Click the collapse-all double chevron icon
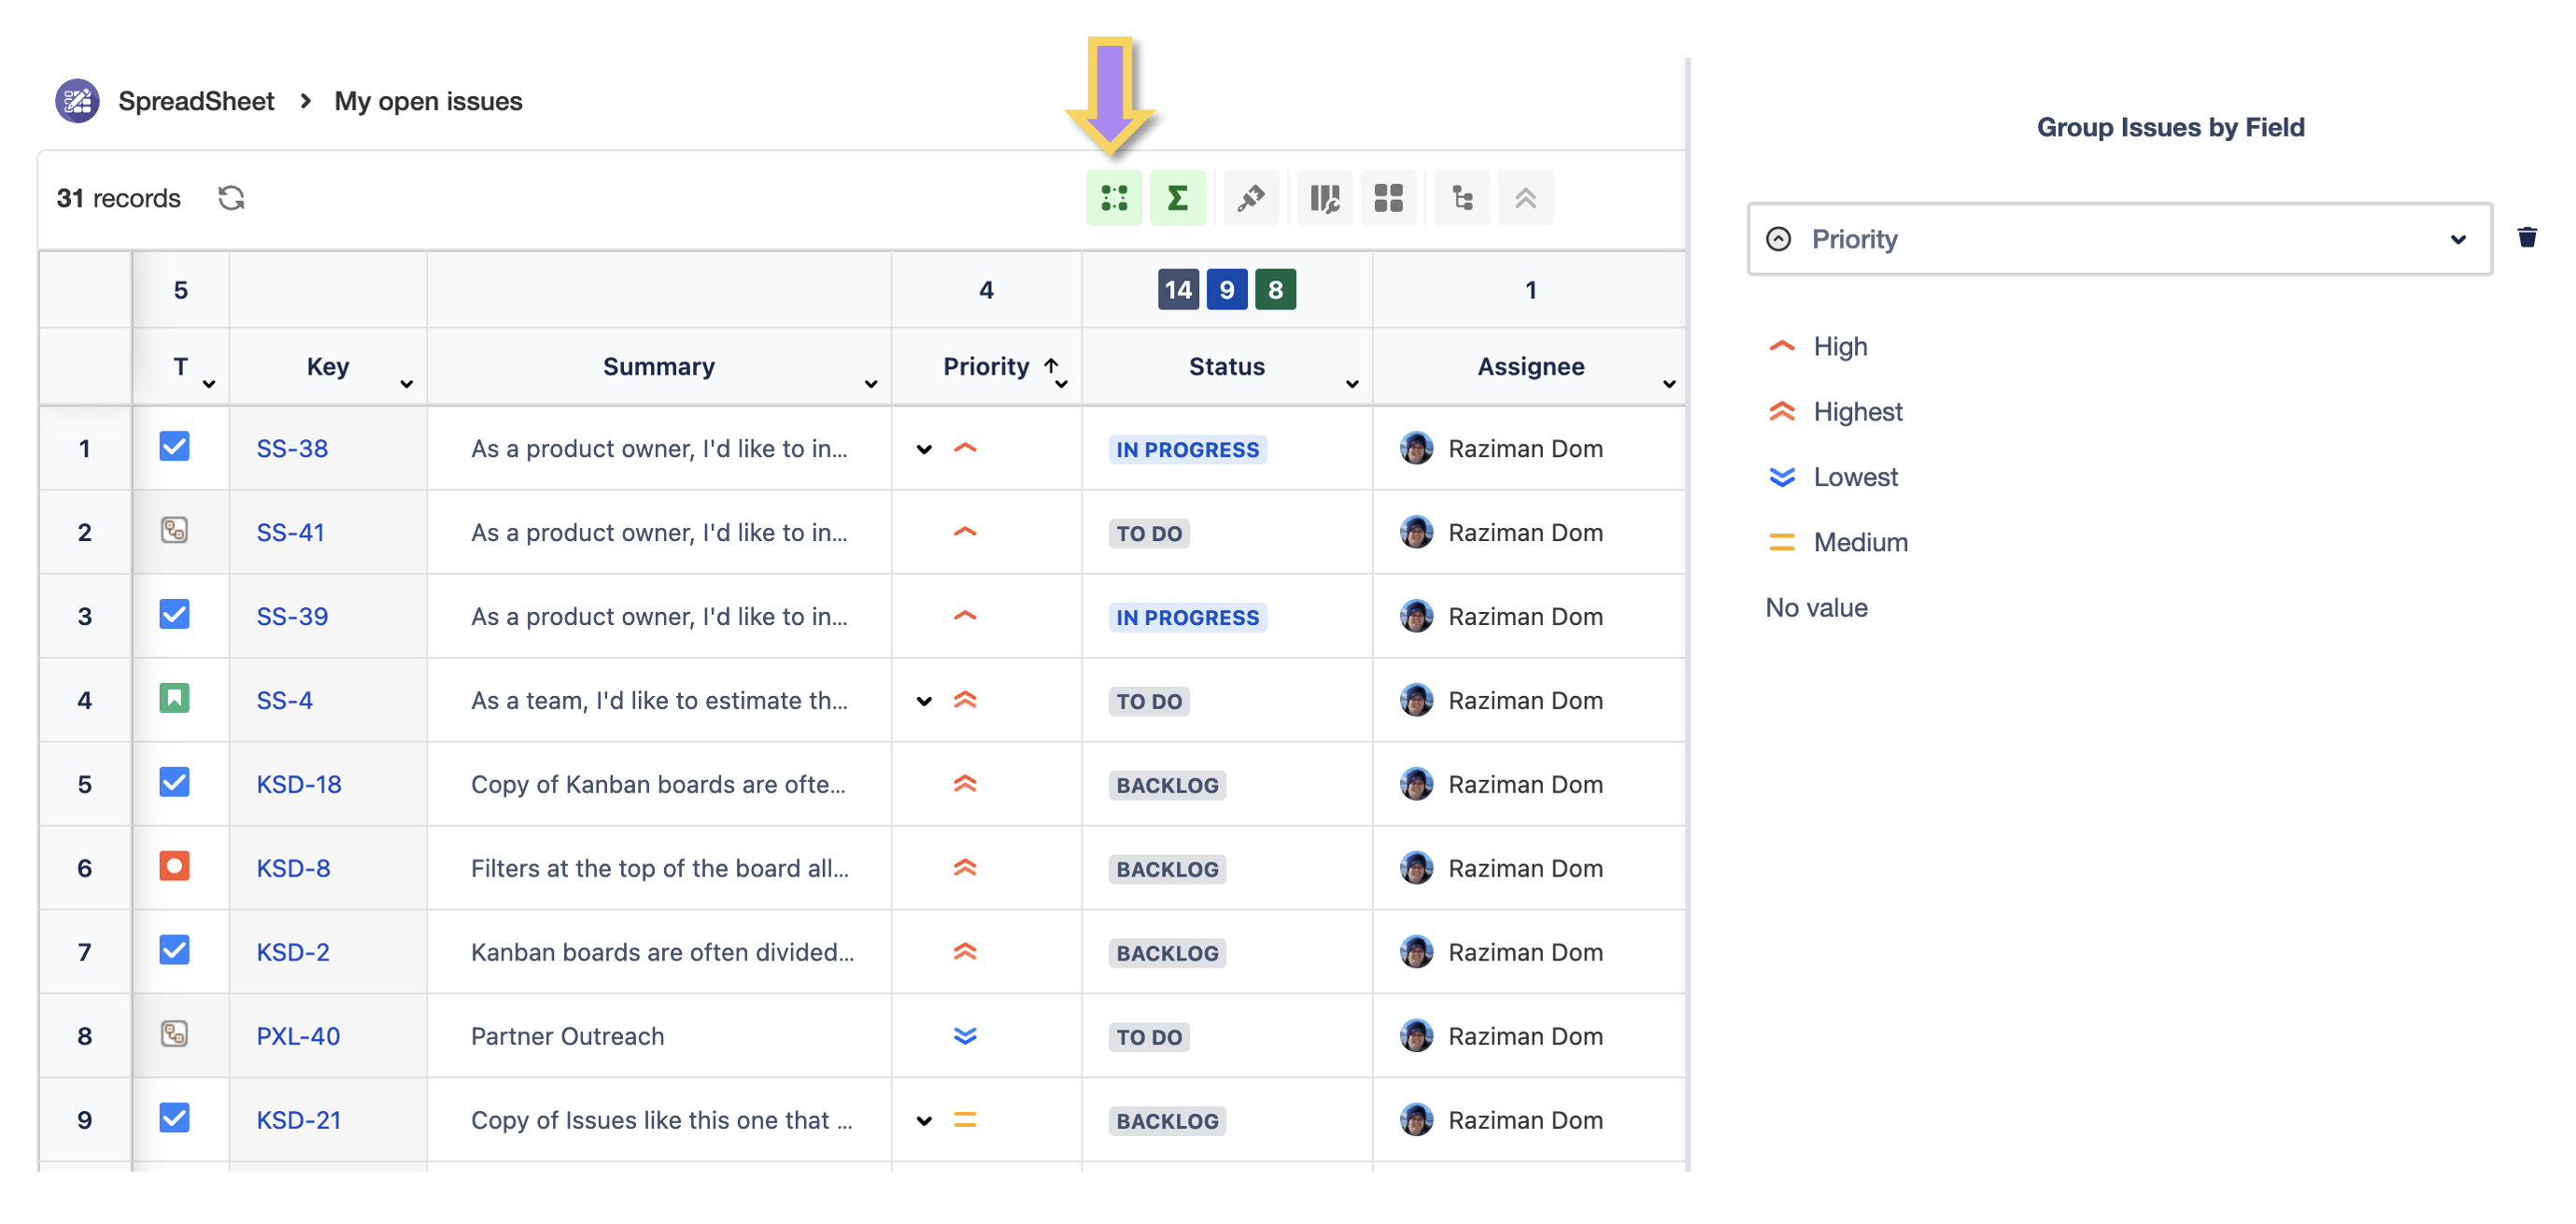Viewport: 2576px width, 1224px height. (1525, 198)
